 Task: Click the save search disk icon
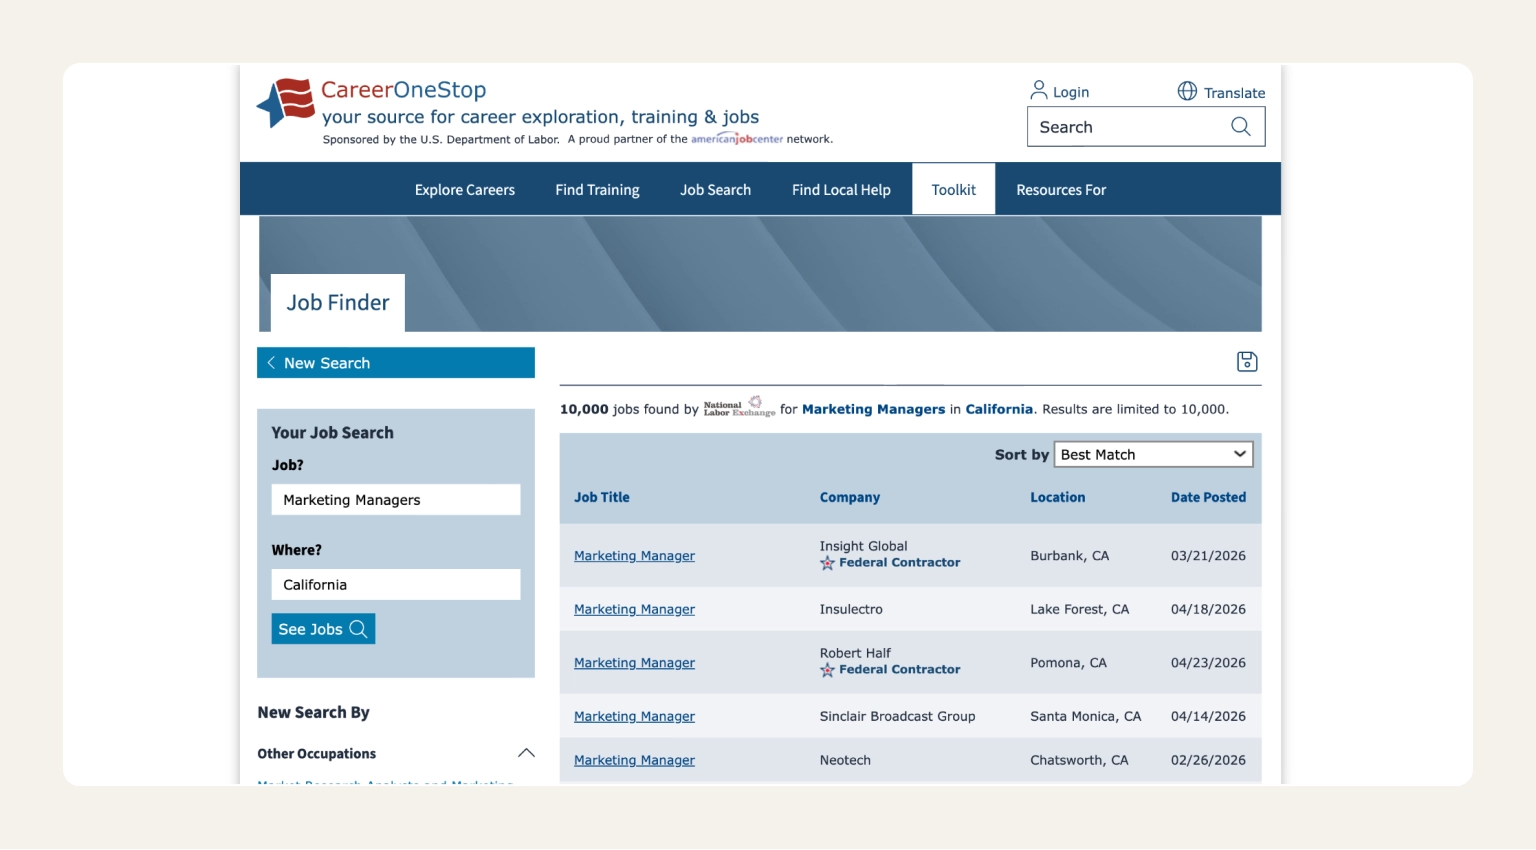click(x=1247, y=361)
